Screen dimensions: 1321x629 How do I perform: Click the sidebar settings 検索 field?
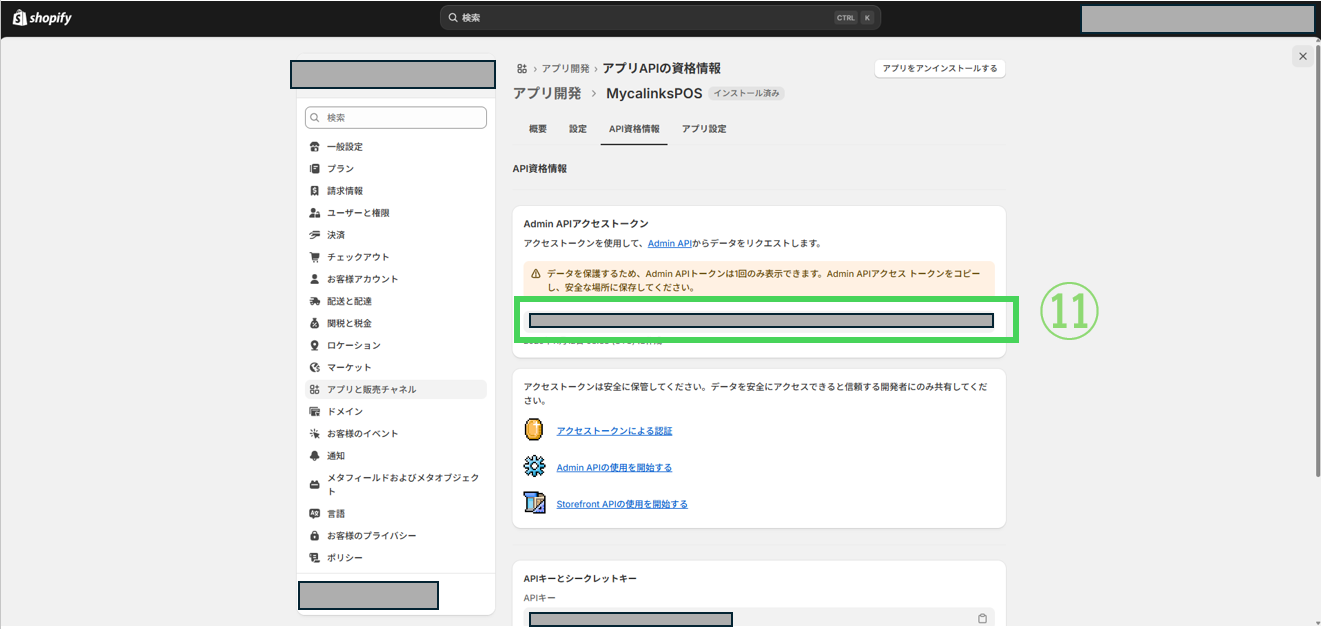(x=396, y=118)
